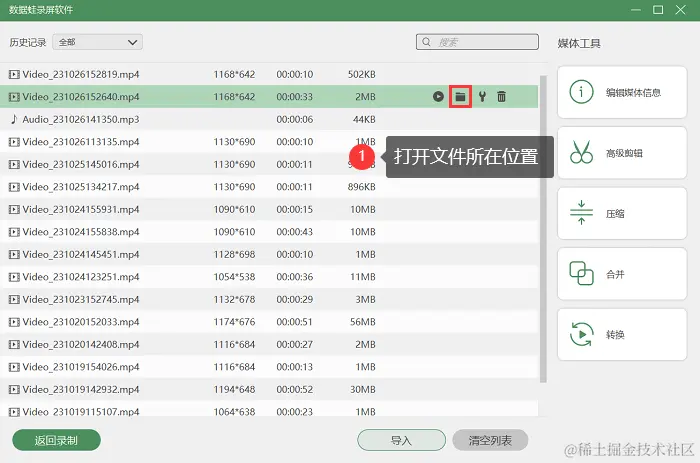This screenshot has width=700, height=463.
Task: Click duration 00:00:51 cell
Action: (295, 322)
